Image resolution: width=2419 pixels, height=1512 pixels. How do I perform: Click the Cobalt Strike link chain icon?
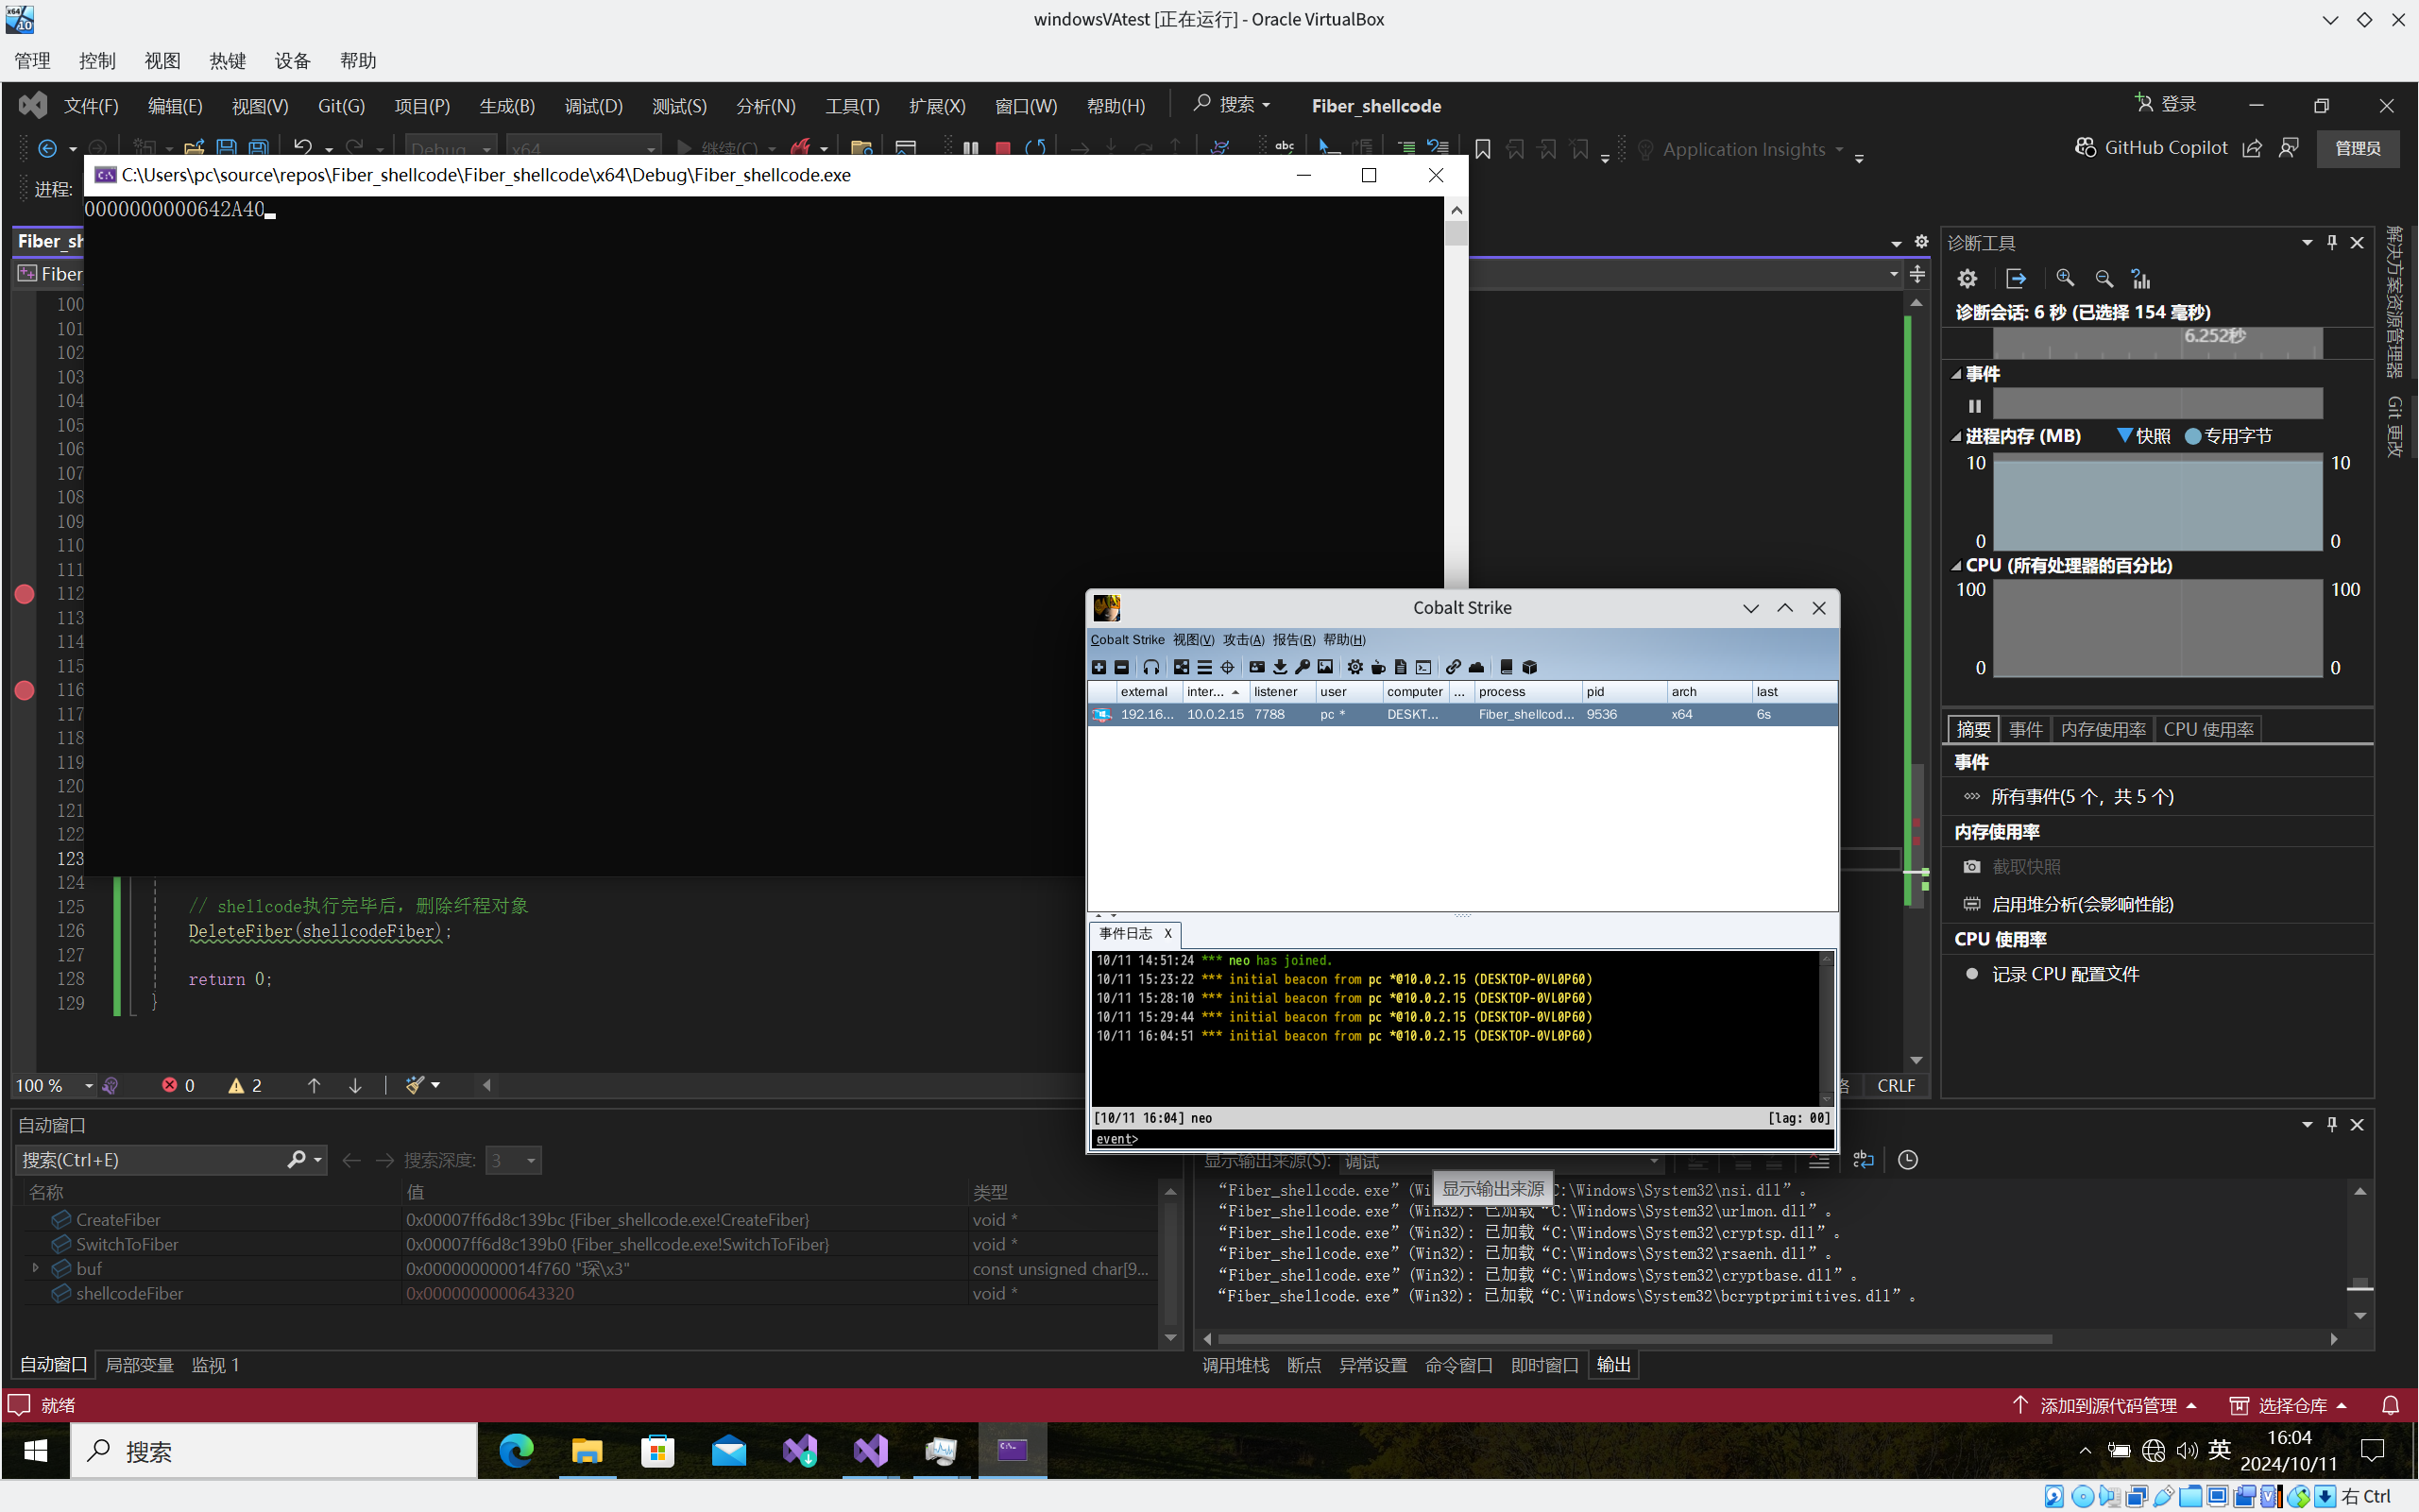coord(1453,667)
